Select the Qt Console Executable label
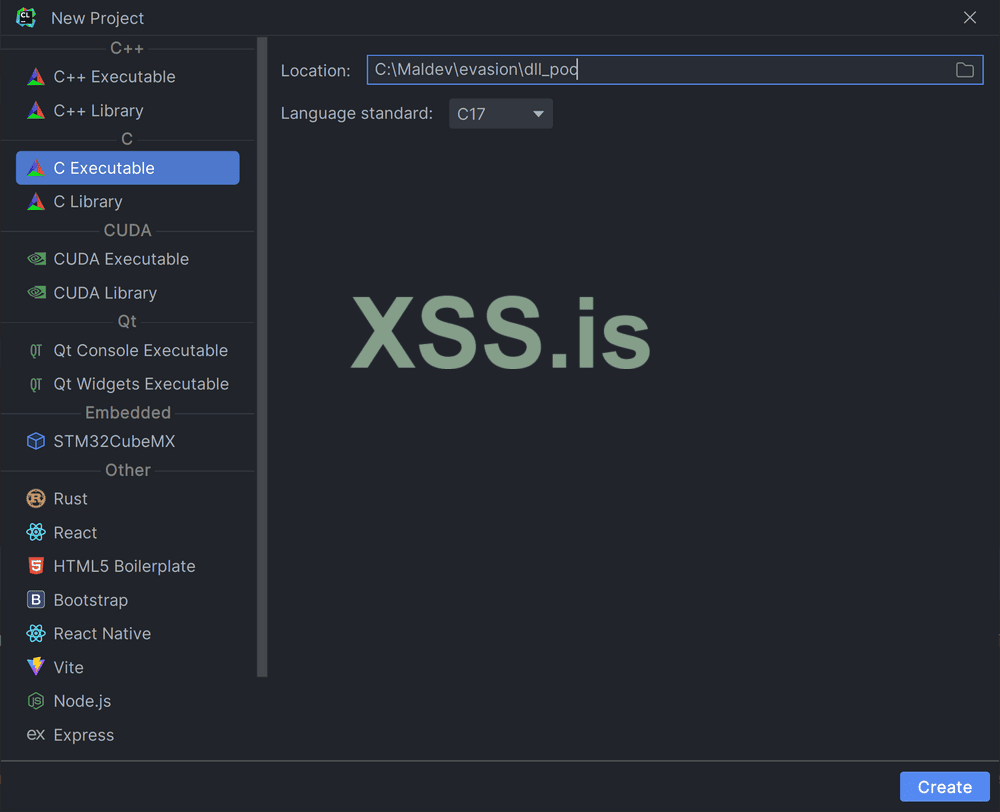The image size is (1000, 812). (141, 351)
